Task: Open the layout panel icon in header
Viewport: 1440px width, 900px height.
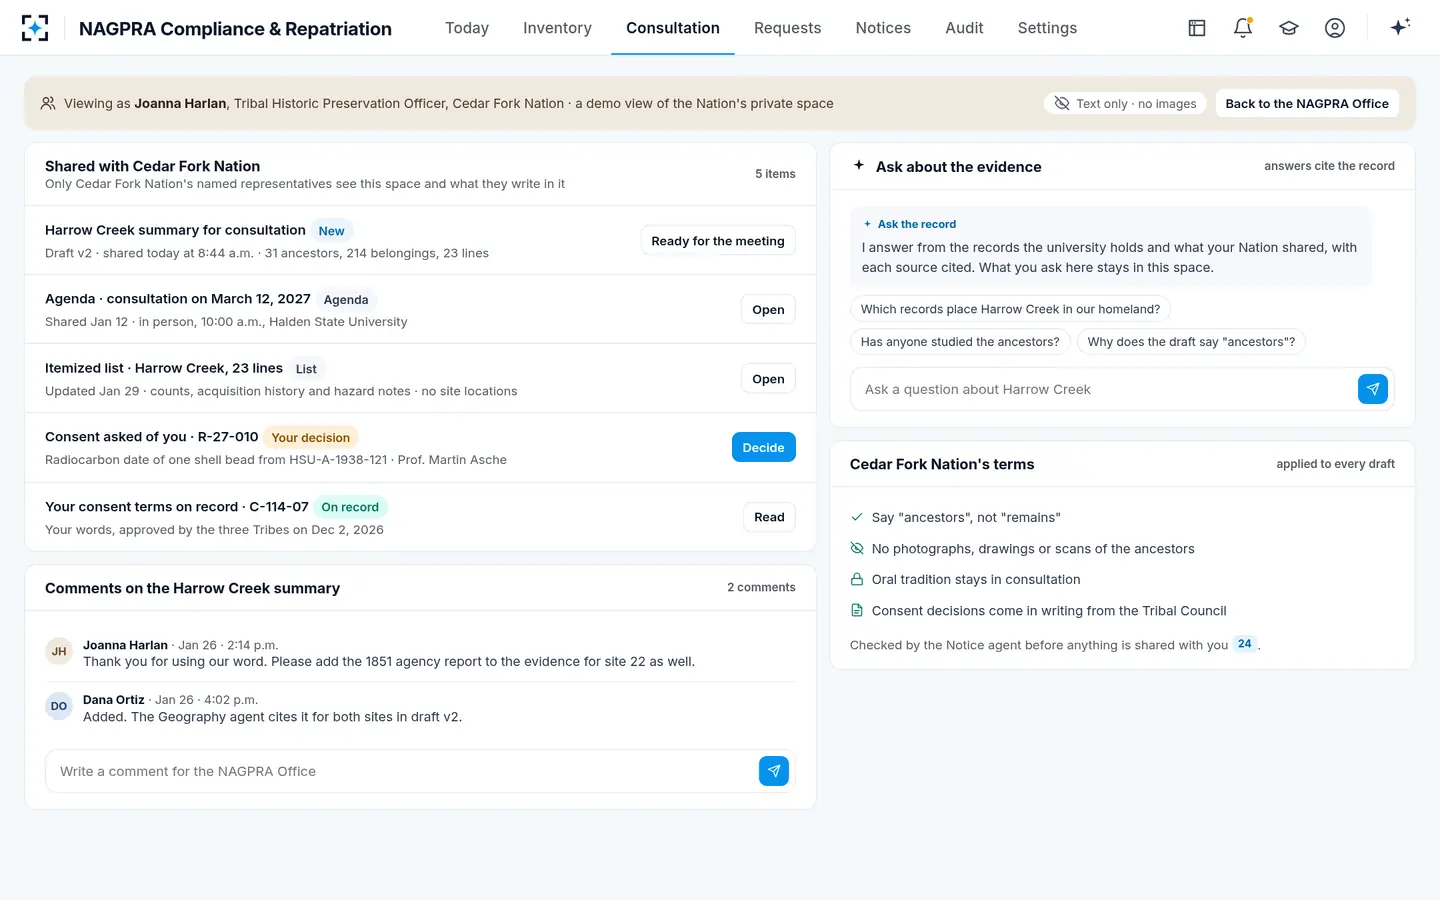Action: 1197,28
